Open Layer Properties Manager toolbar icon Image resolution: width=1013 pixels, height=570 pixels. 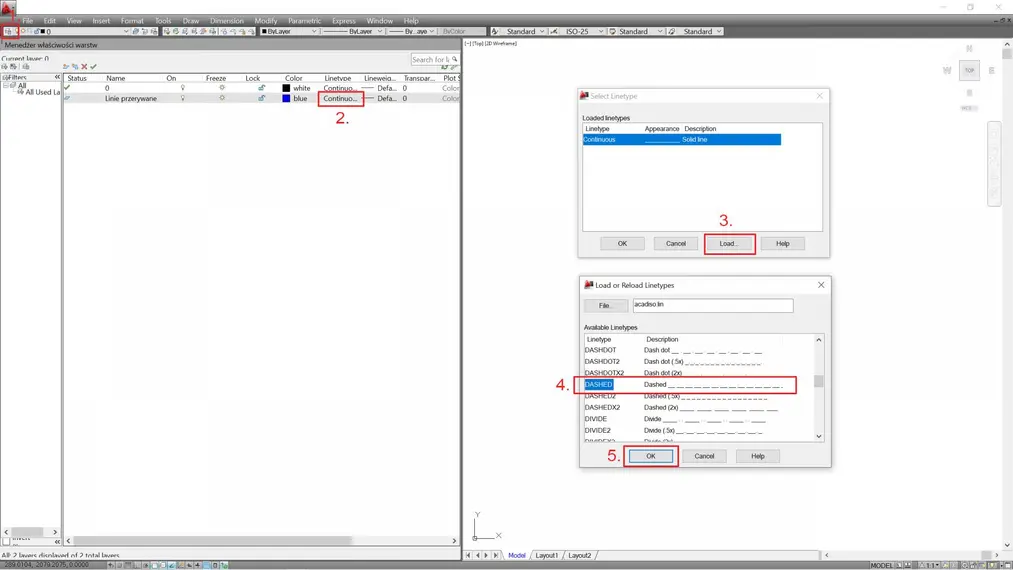click(x=8, y=31)
